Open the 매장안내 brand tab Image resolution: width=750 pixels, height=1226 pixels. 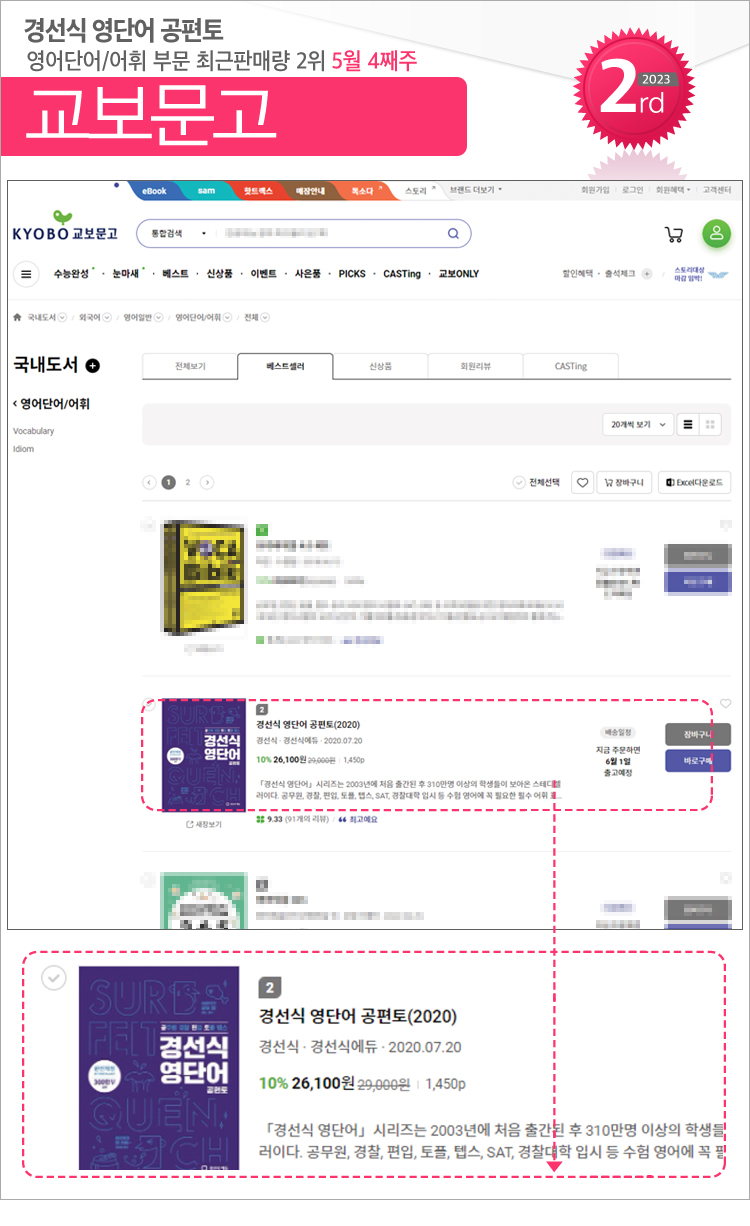click(311, 190)
